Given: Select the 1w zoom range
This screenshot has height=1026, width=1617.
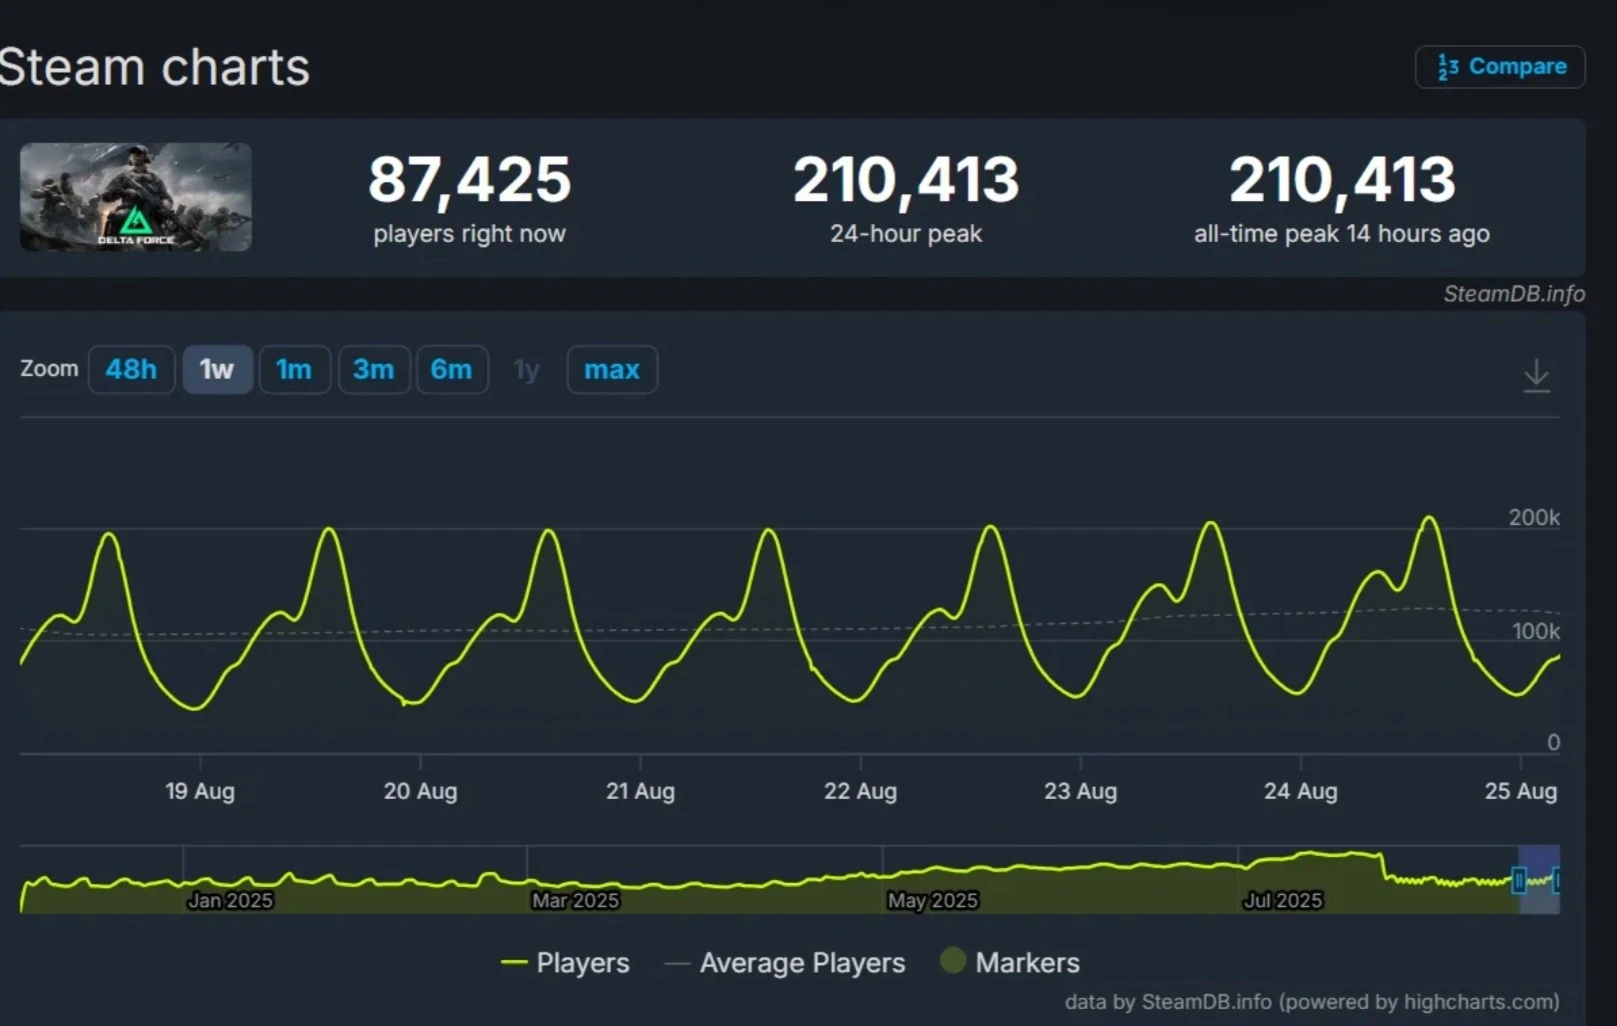Looking at the screenshot, I should pyautogui.click(x=217, y=370).
